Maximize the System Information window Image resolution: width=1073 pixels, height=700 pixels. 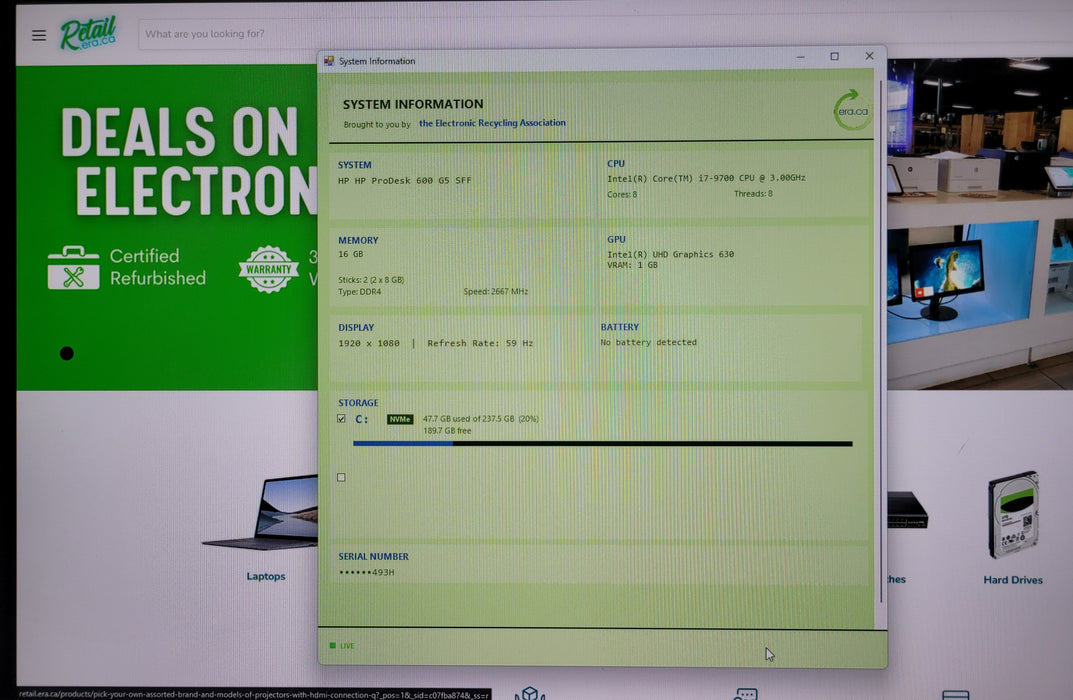[x=834, y=56]
